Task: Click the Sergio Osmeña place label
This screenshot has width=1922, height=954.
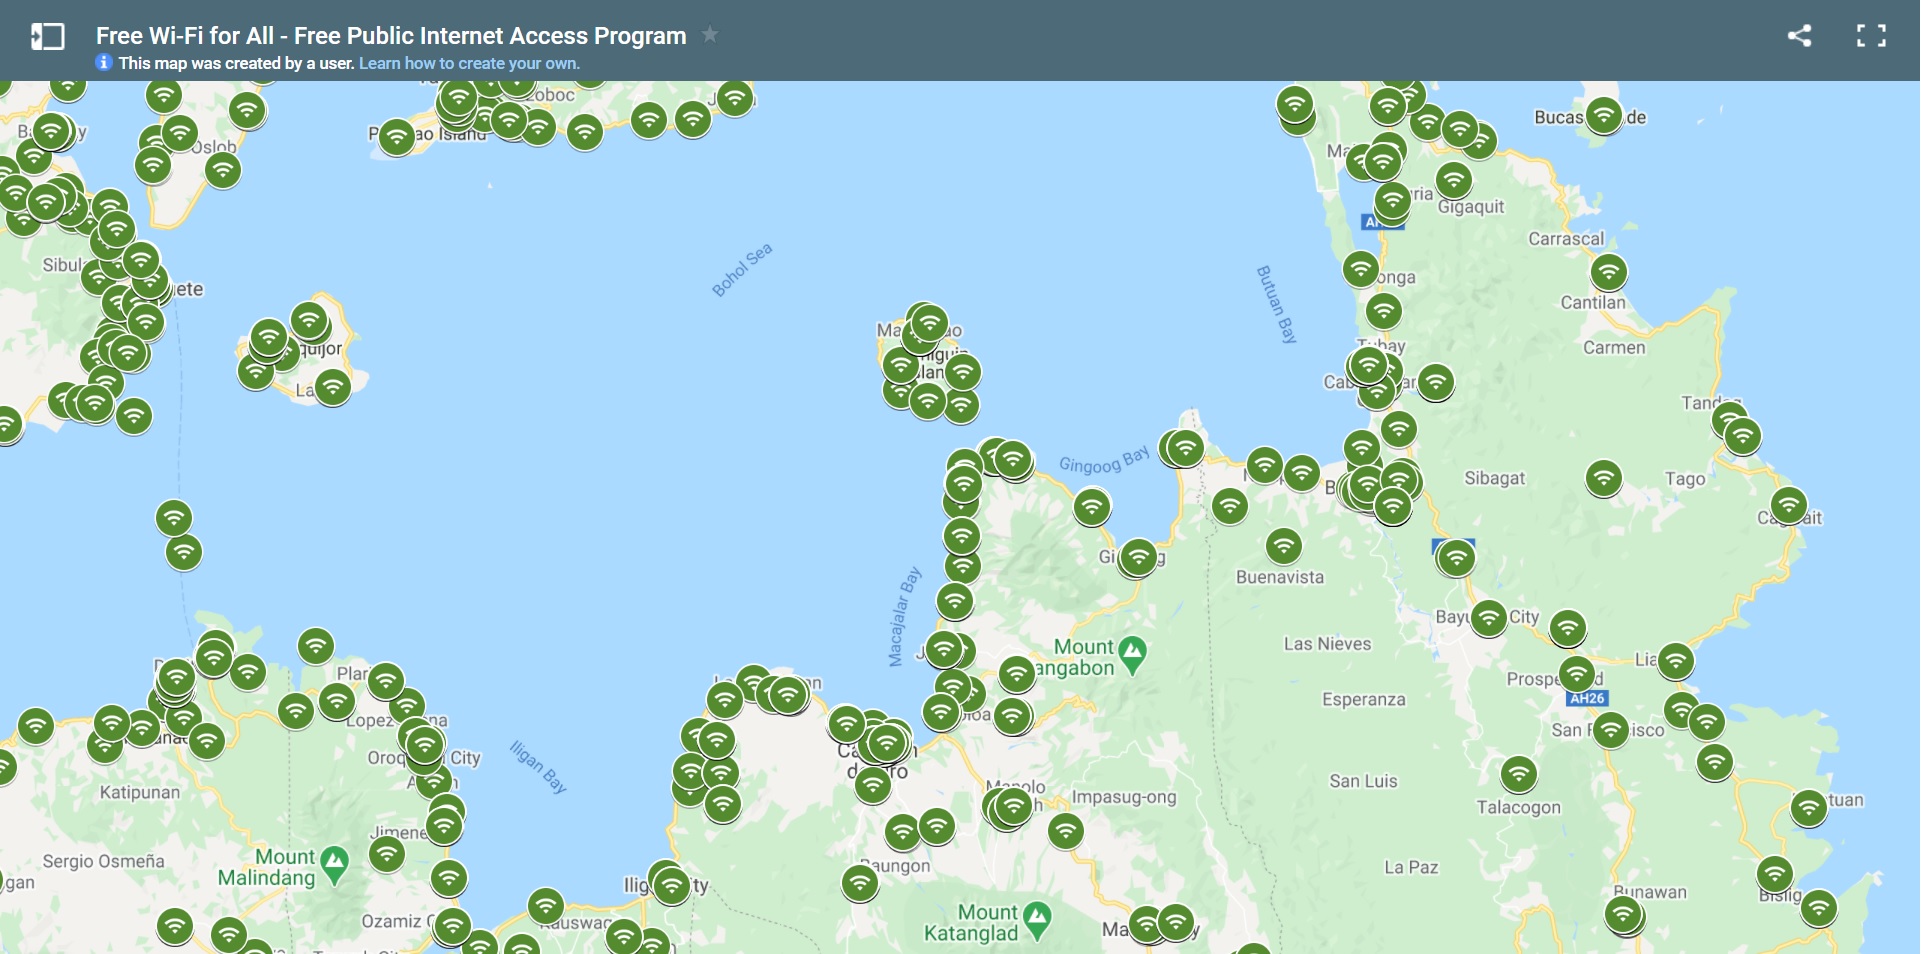Action: (103, 861)
